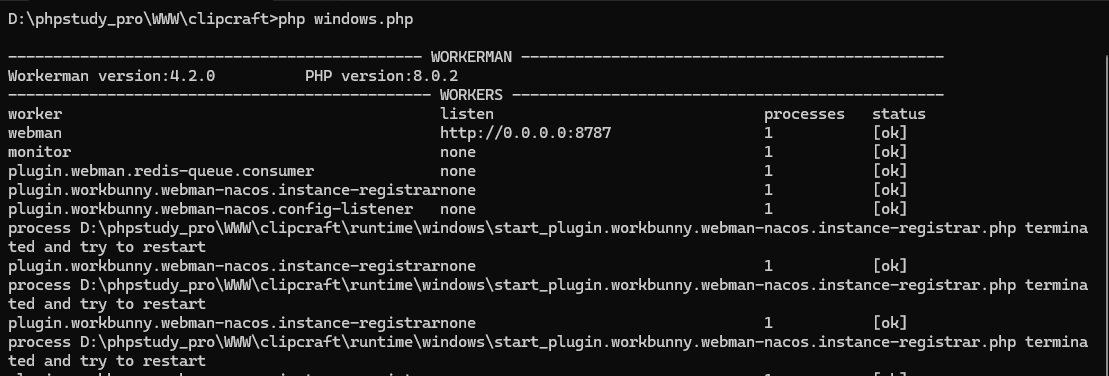Click the PHP version:8.0.2 text
The width and height of the screenshot is (1109, 376).
pos(381,76)
